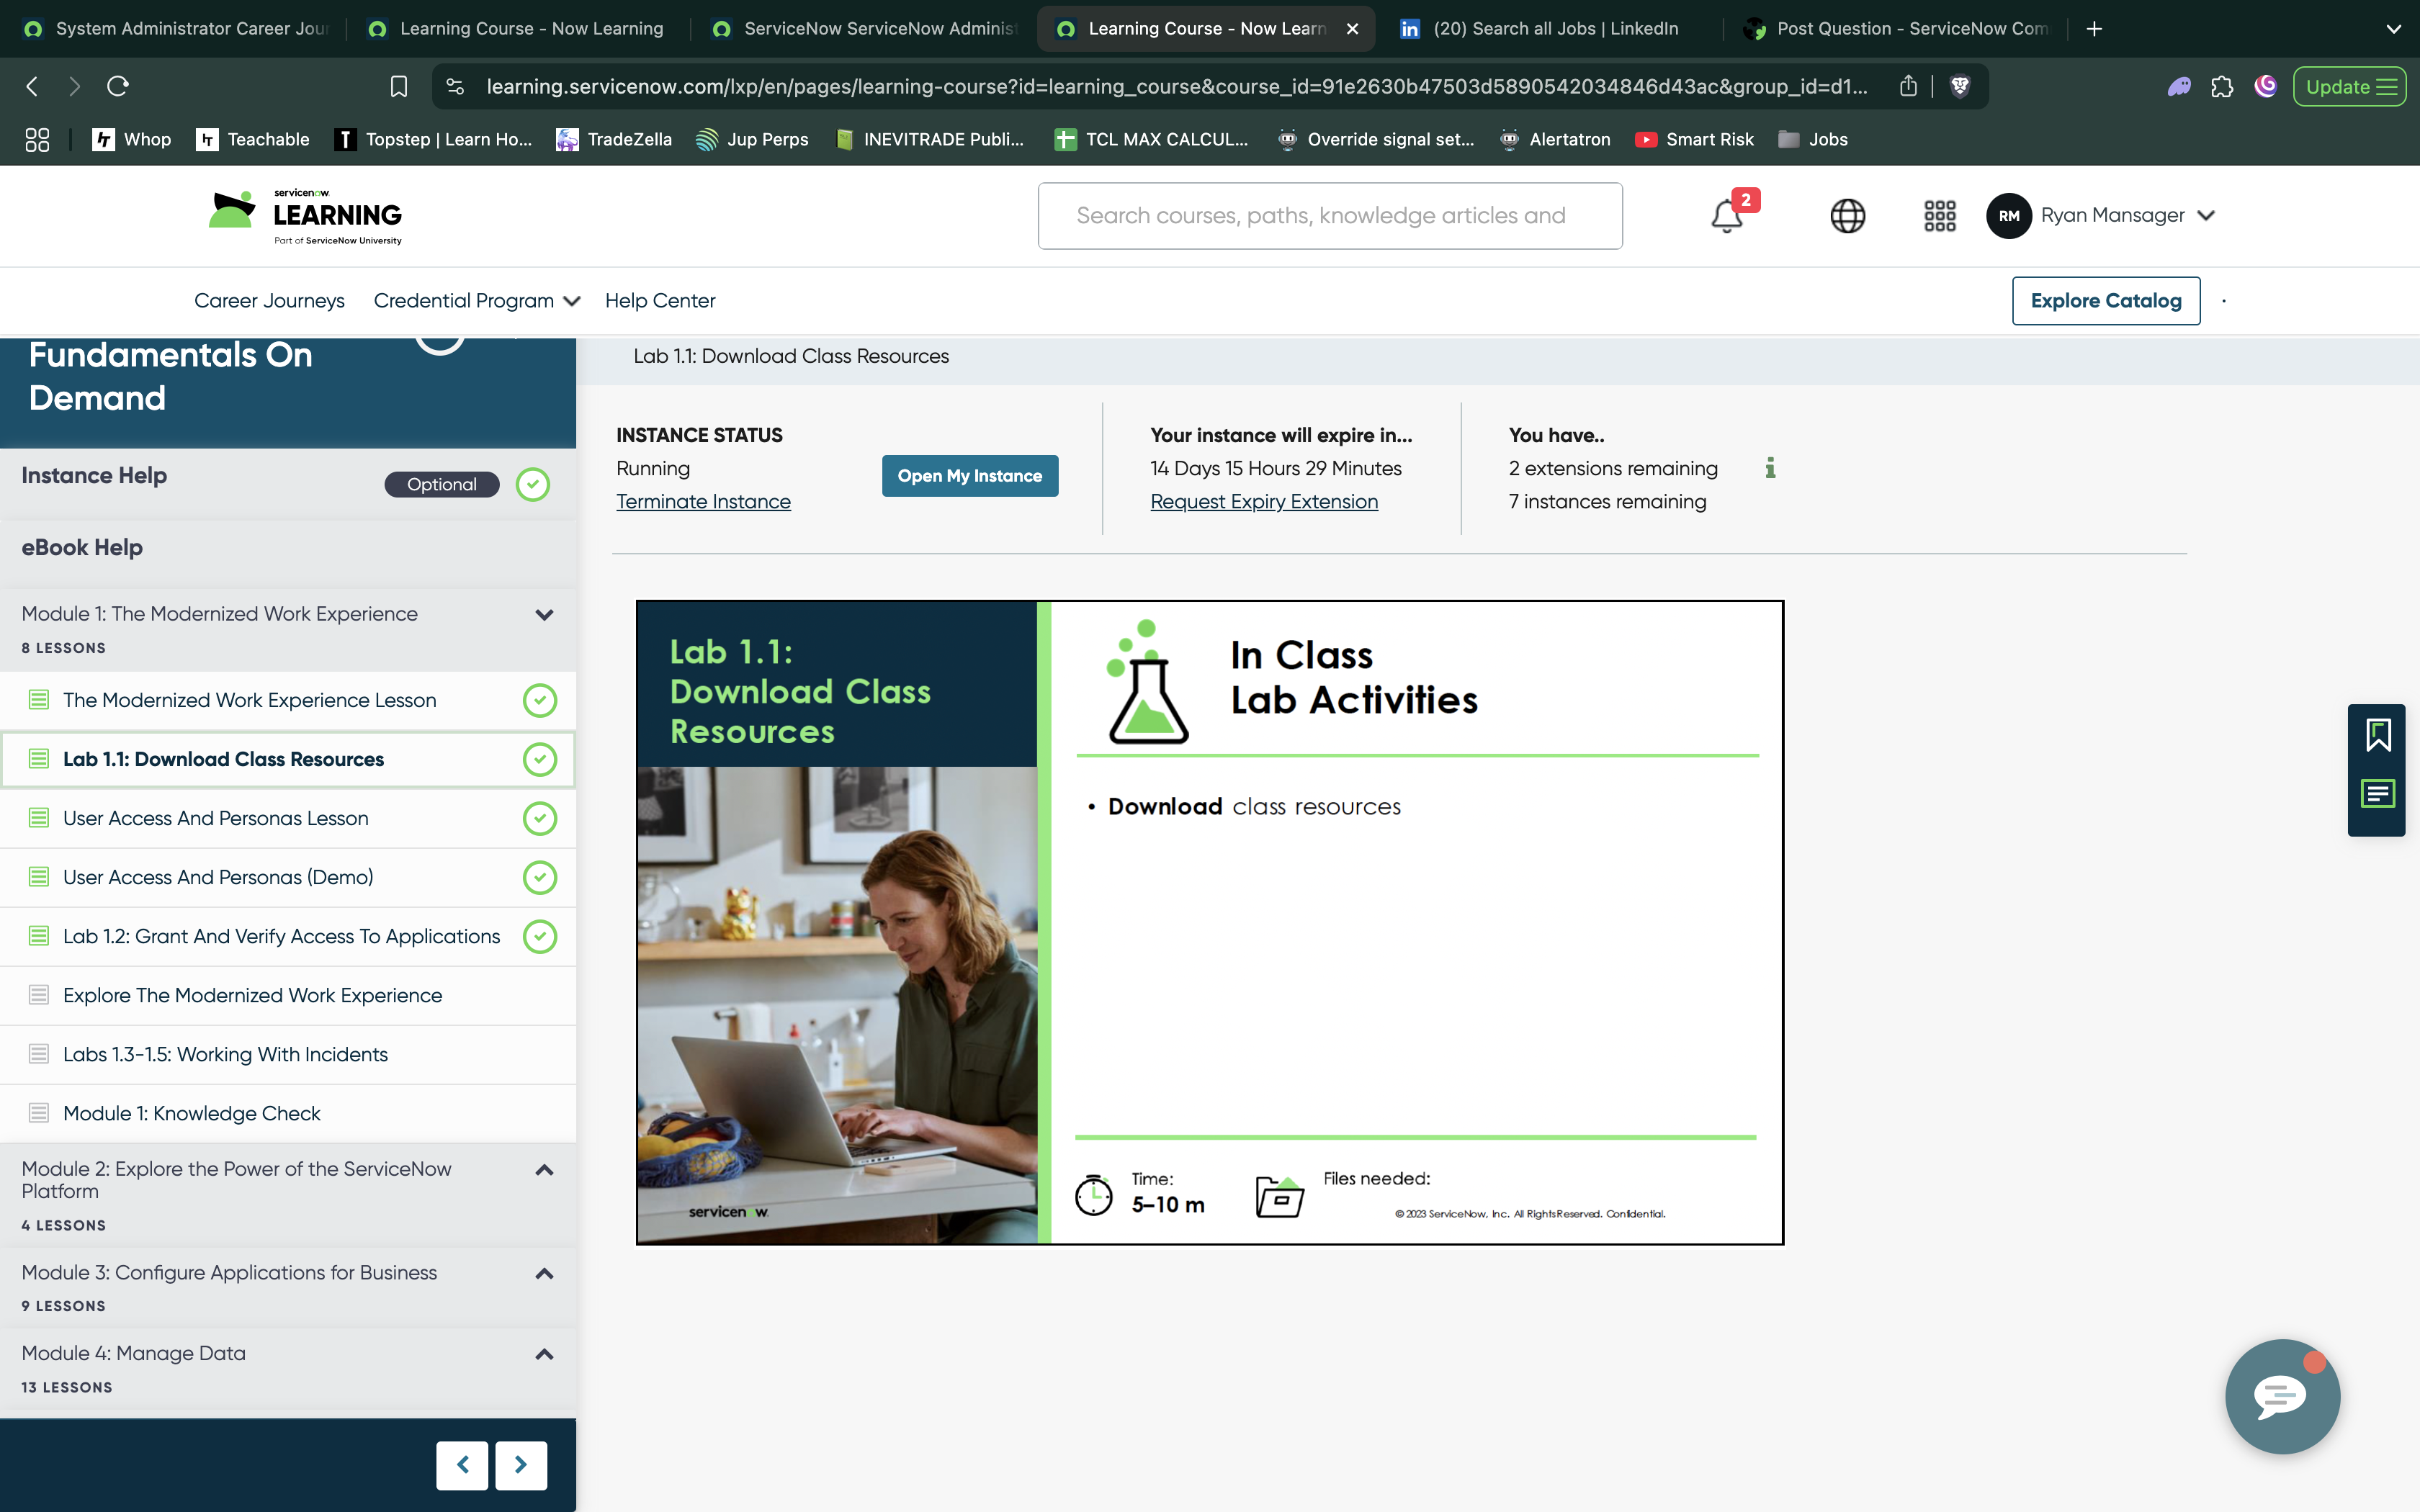Click the Request Expiry Extension link

[1263, 501]
